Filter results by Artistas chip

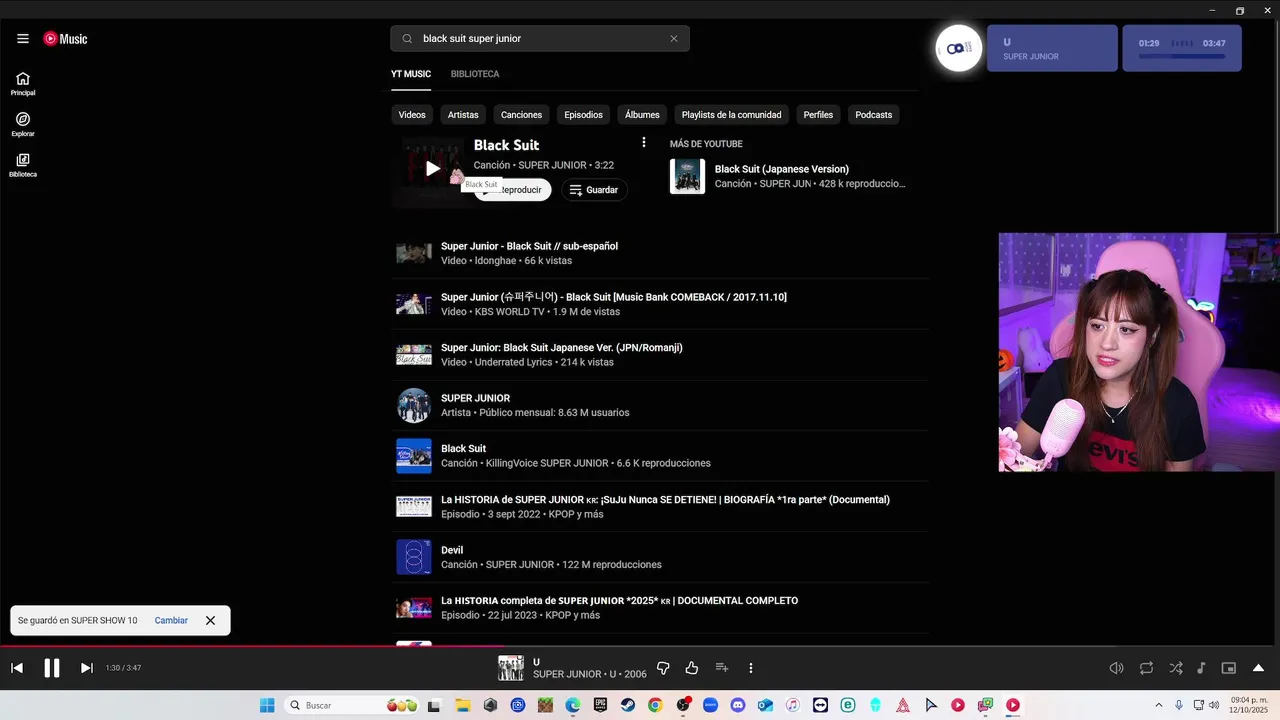tap(463, 115)
